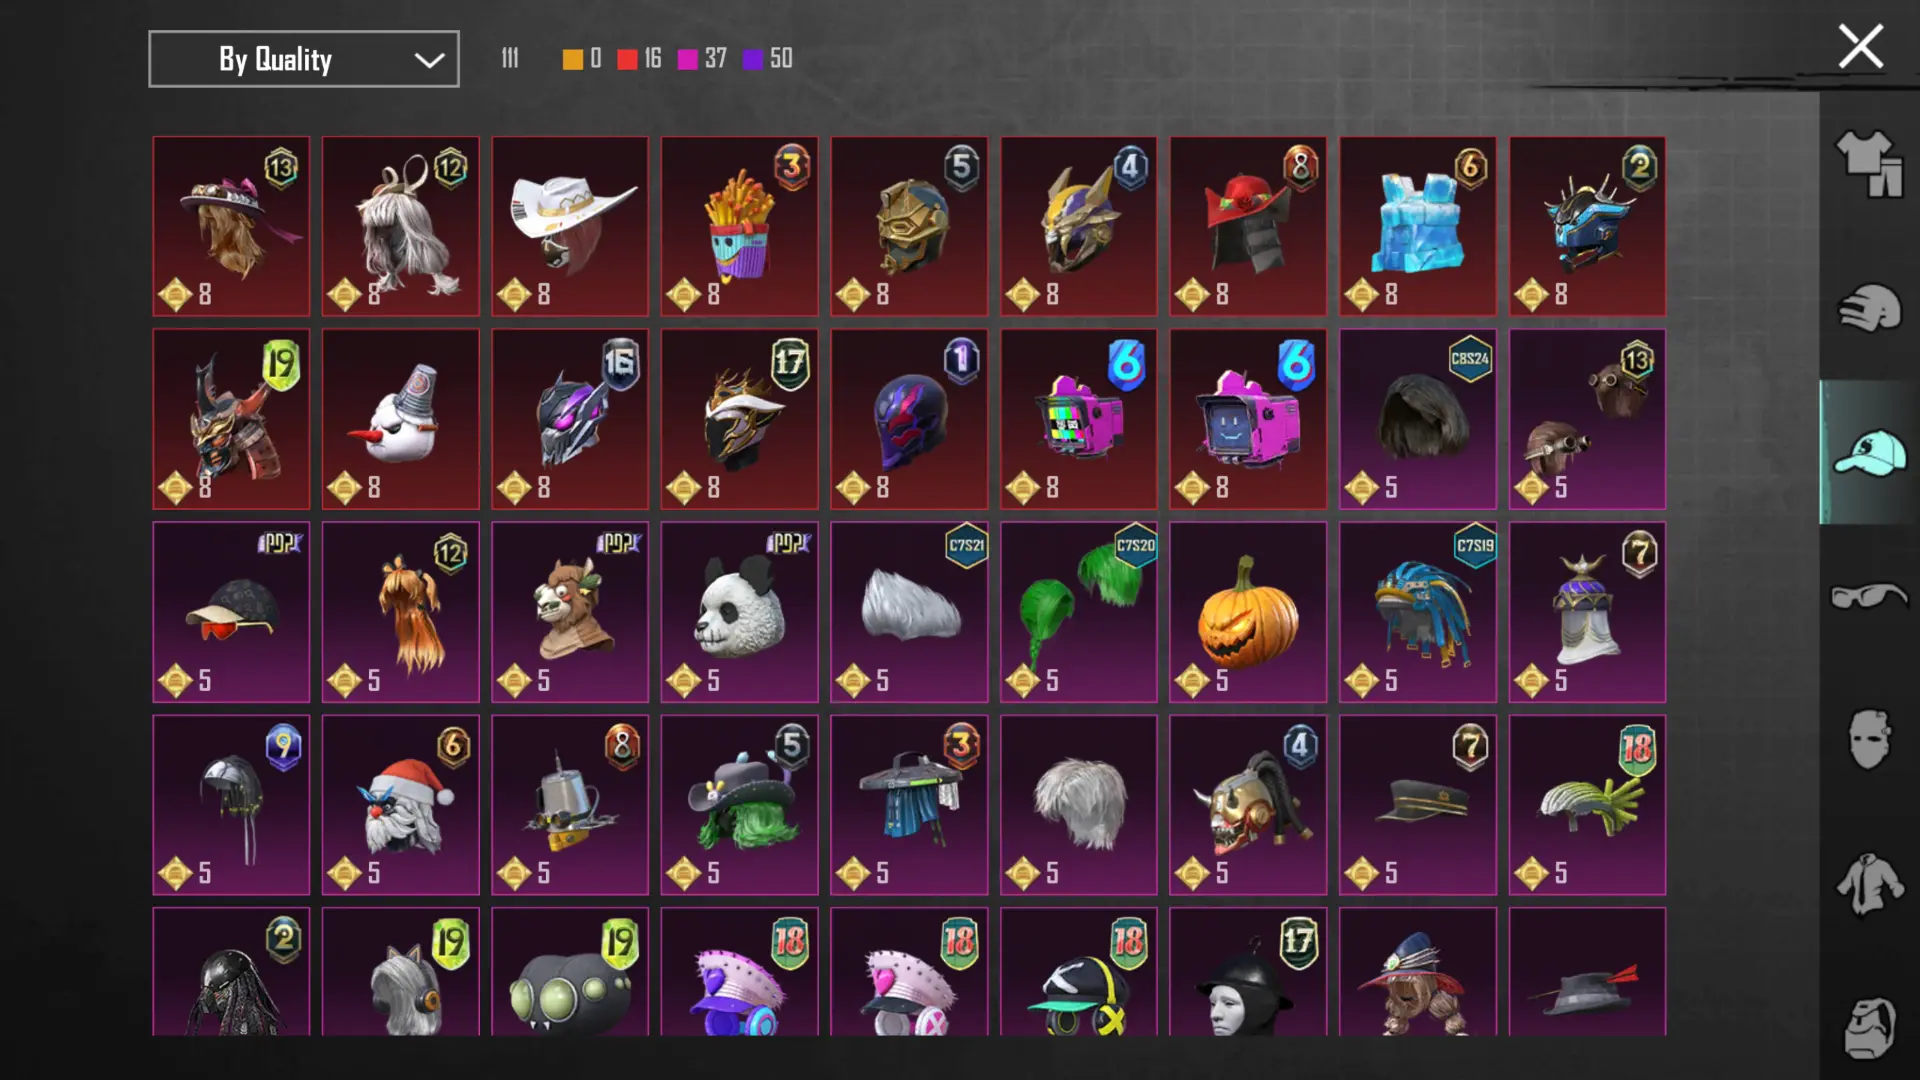This screenshot has height=1080, width=1920.
Task: Select the helmet category icon in sidebar
Action: point(1868,308)
